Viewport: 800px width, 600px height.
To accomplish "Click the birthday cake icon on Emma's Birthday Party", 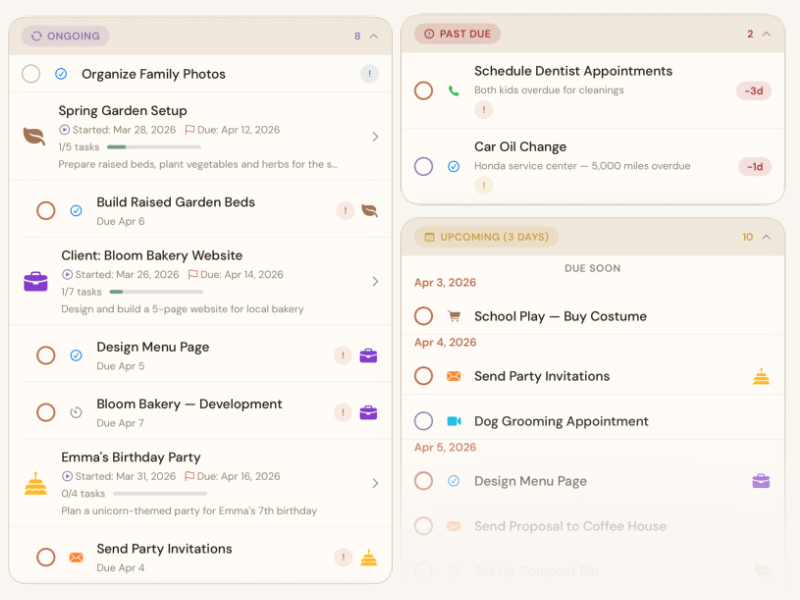I will pos(36,484).
